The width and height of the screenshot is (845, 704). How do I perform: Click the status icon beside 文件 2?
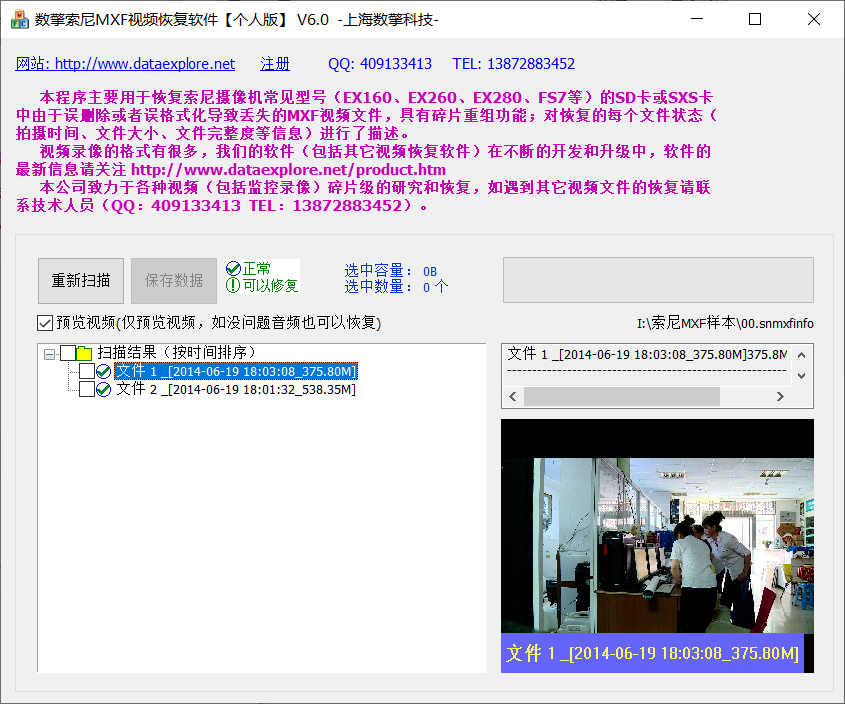(x=103, y=389)
